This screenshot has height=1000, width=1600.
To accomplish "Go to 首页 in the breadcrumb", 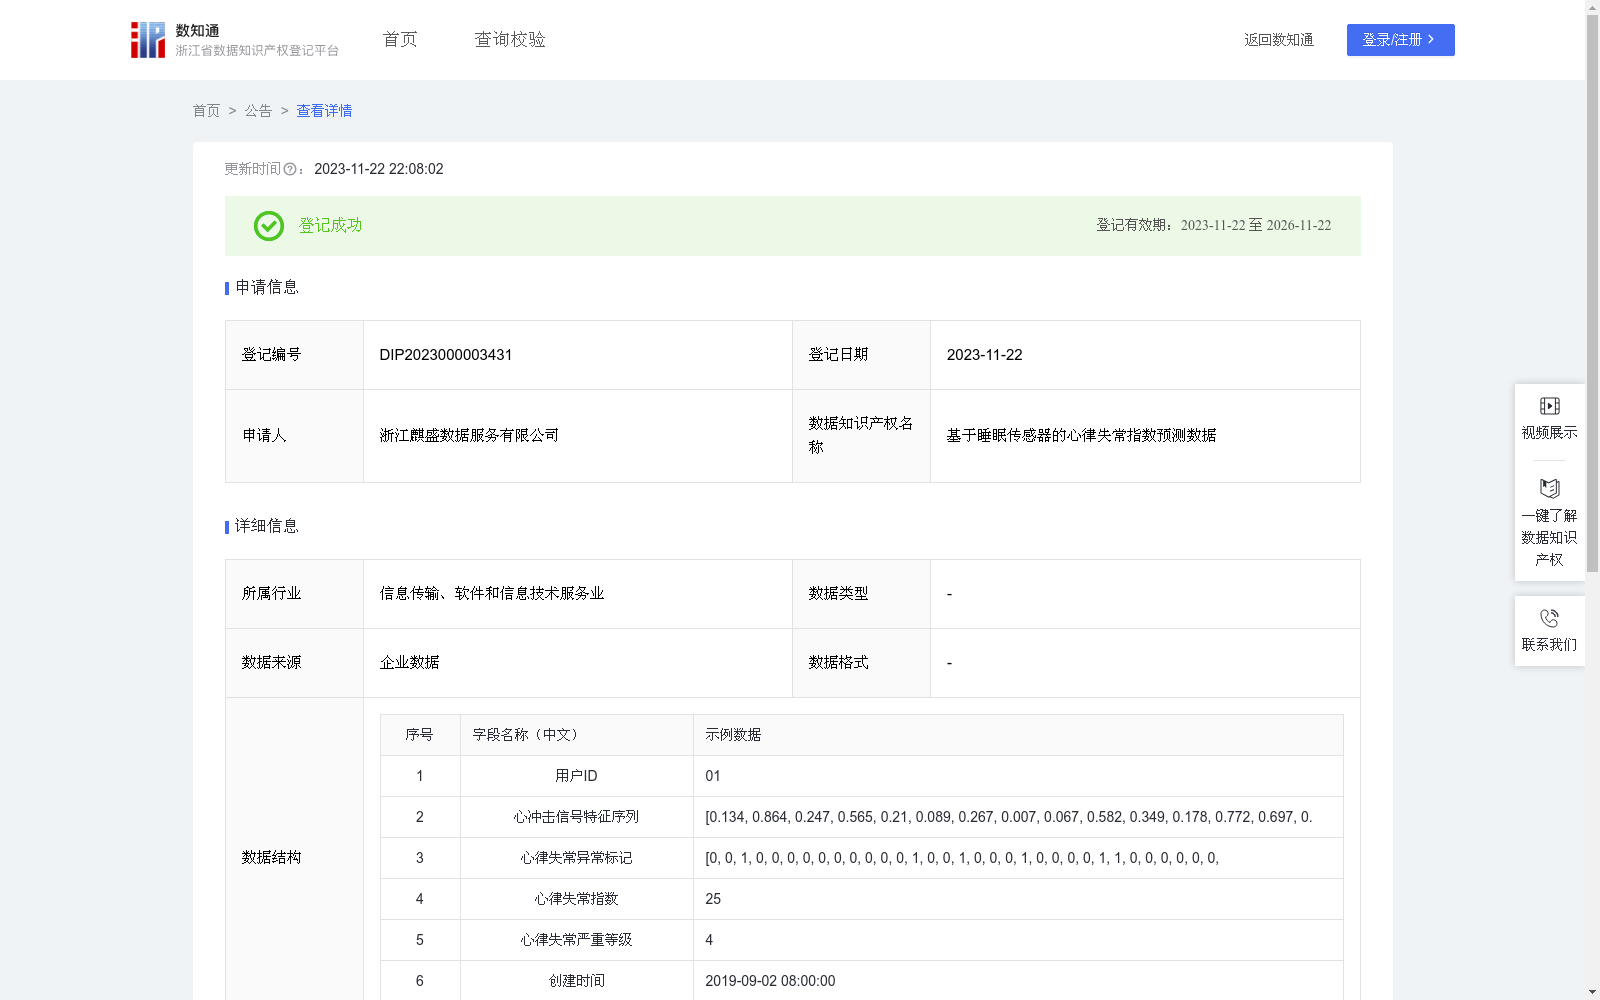I will click(206, 111).
